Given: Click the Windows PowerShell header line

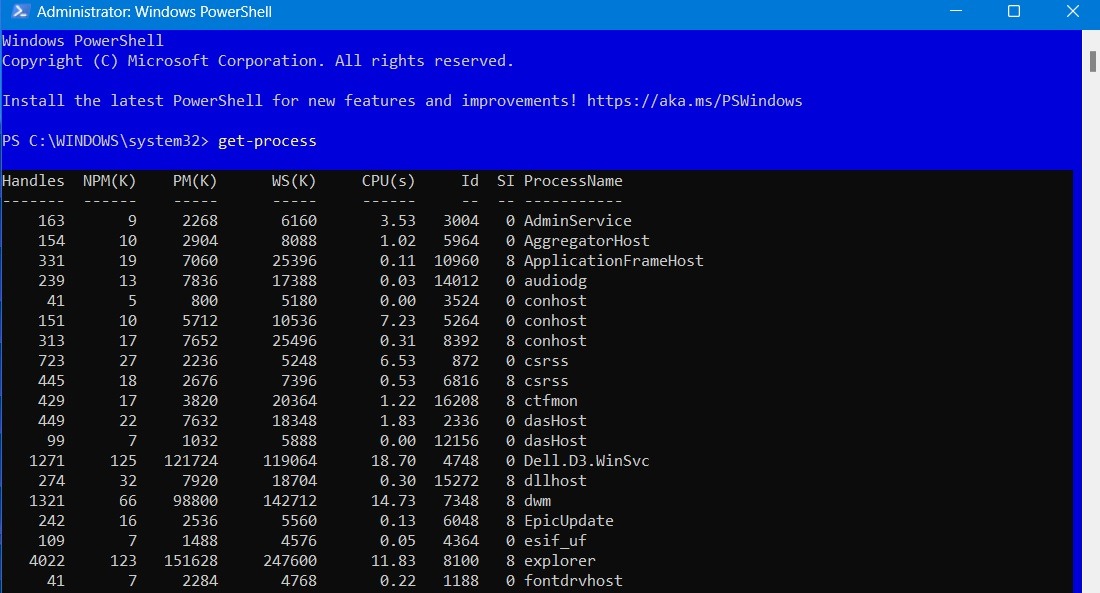Looking at the screenshot, I should [82, 40].
